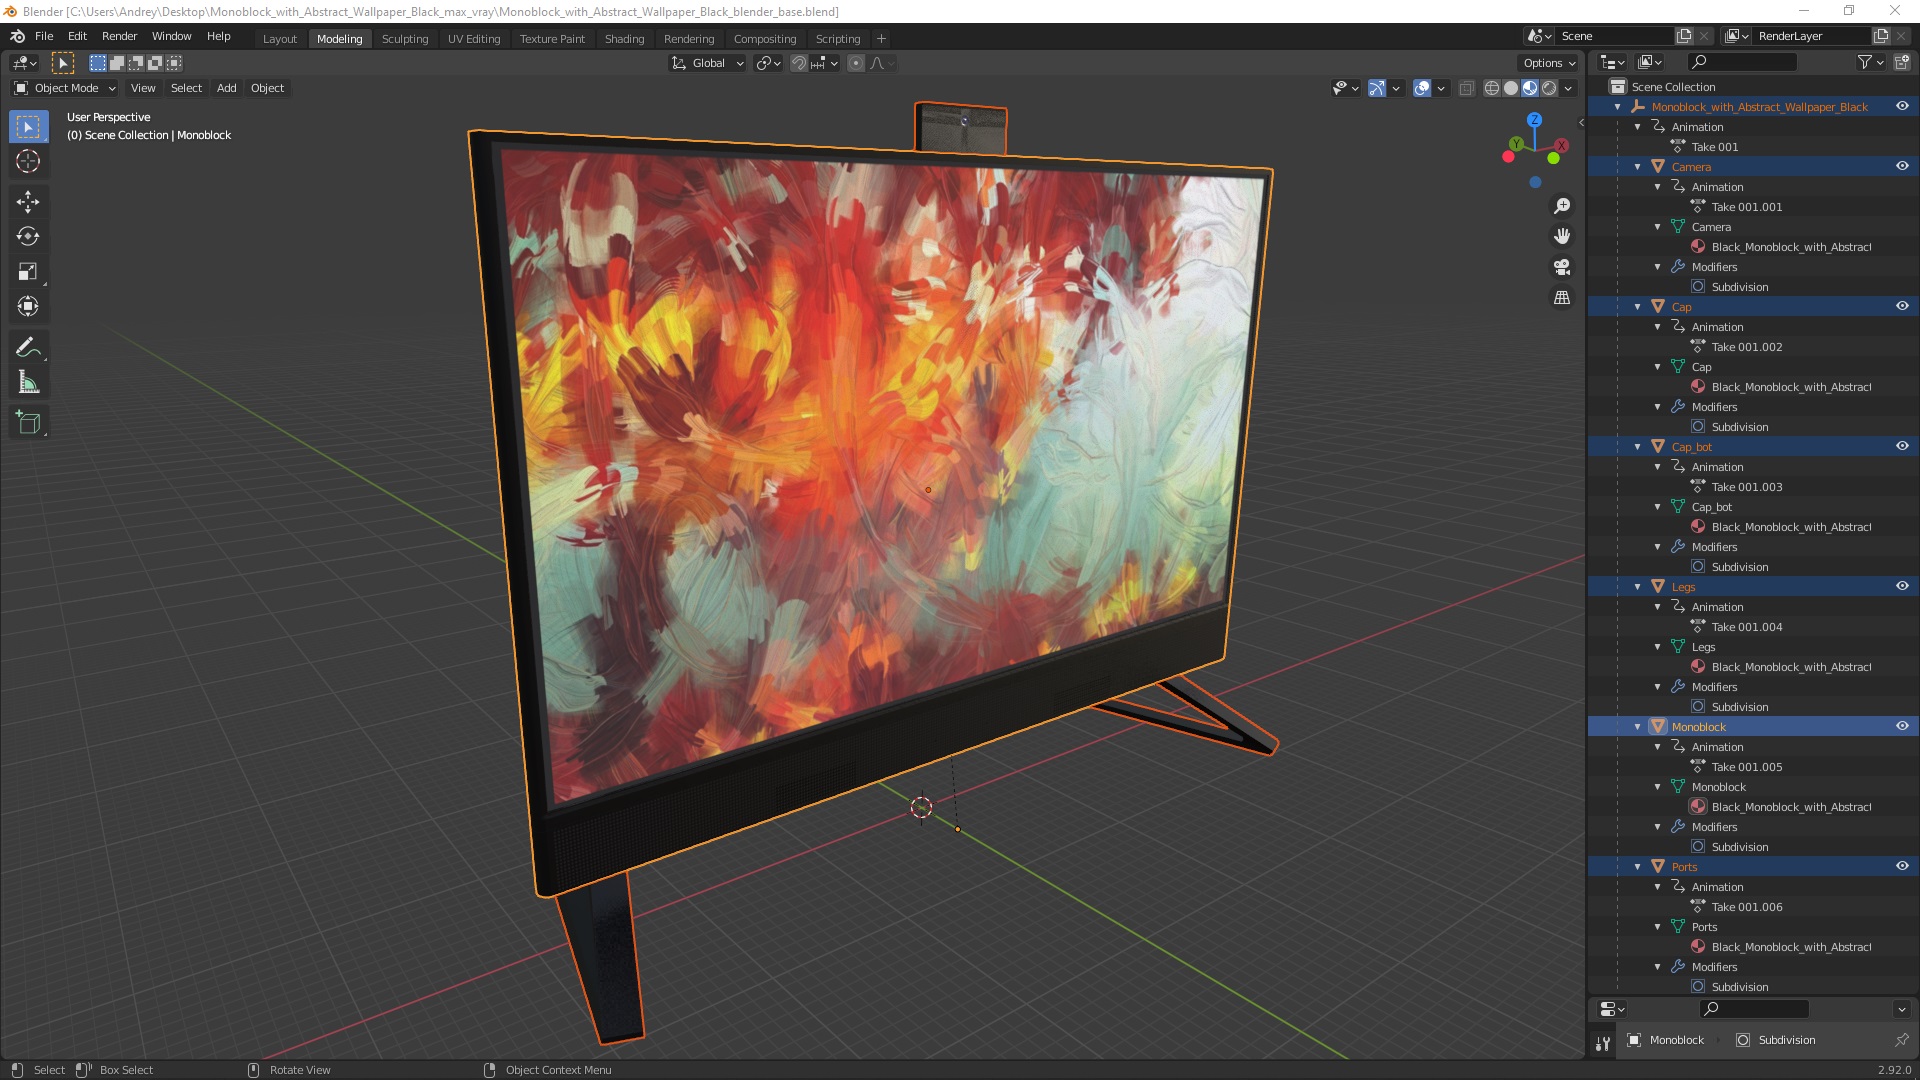Image resolution: width=1920 pixels, height=1080 pixels.
Task: Choose the Measure tool
Action: 28,383
